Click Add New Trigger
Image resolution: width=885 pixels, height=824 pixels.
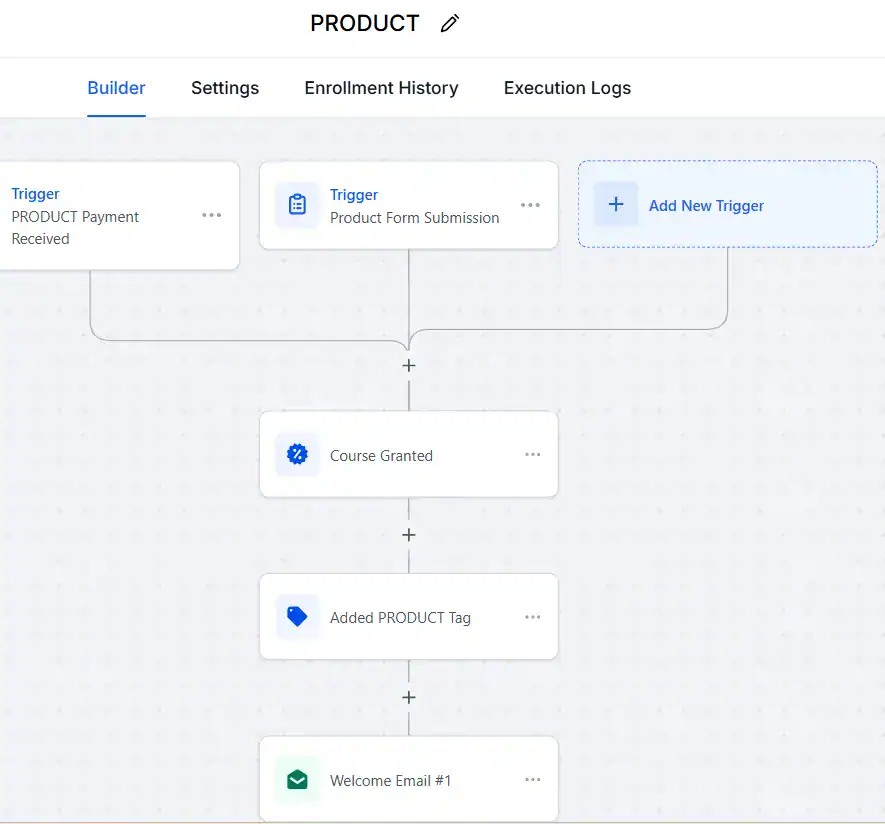pyautogui.click(x=728, y=204)
